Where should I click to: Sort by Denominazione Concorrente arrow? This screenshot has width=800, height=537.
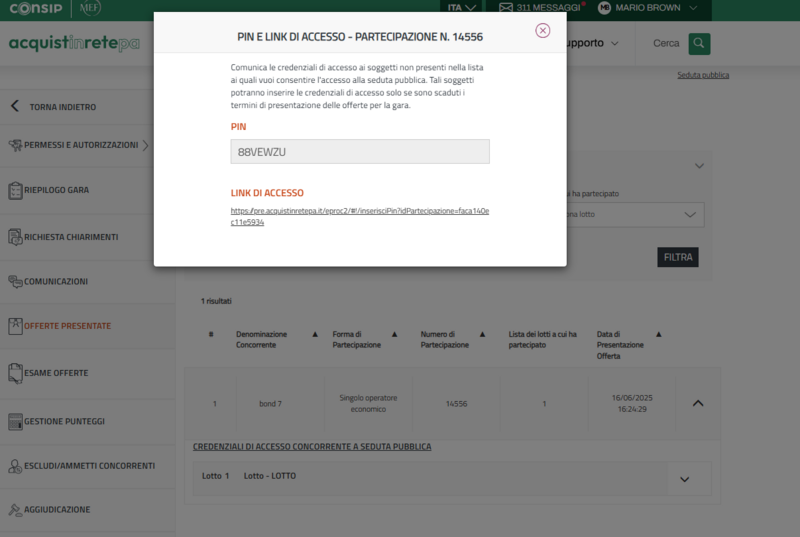pyautogui.click(x=315, y=335)
